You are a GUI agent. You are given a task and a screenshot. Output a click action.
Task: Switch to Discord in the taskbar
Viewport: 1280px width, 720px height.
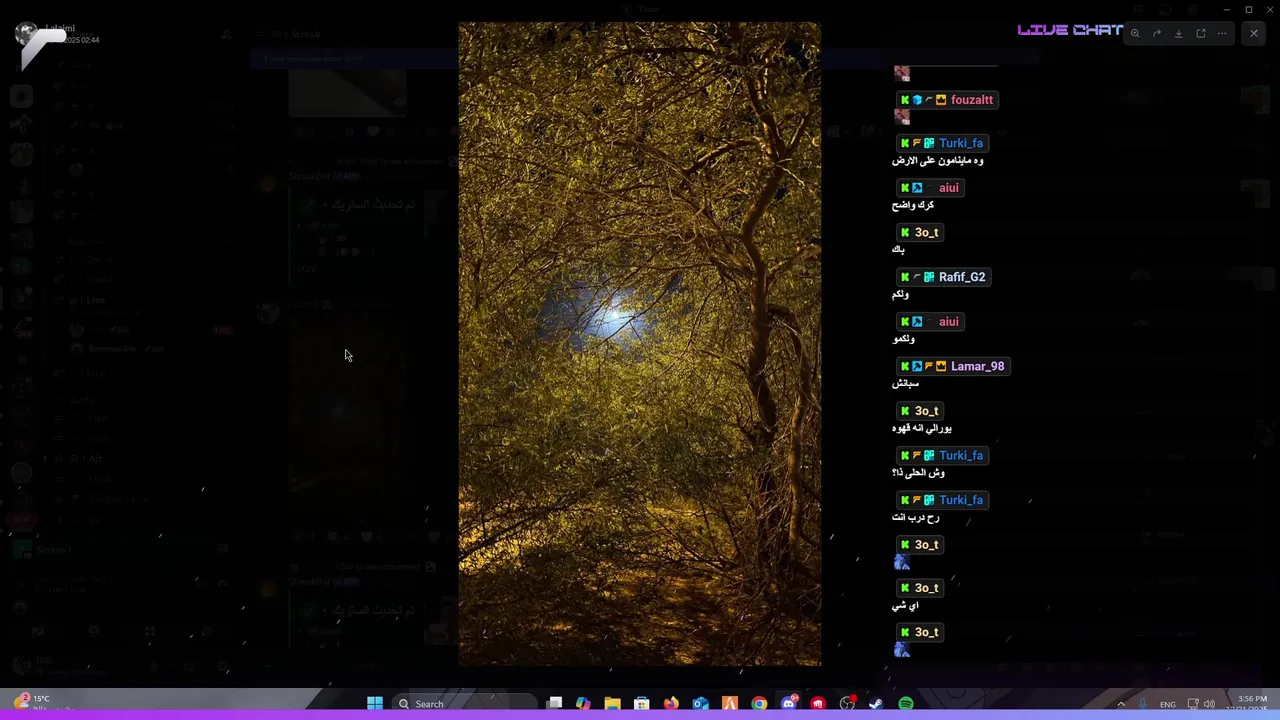coord(789,704)
